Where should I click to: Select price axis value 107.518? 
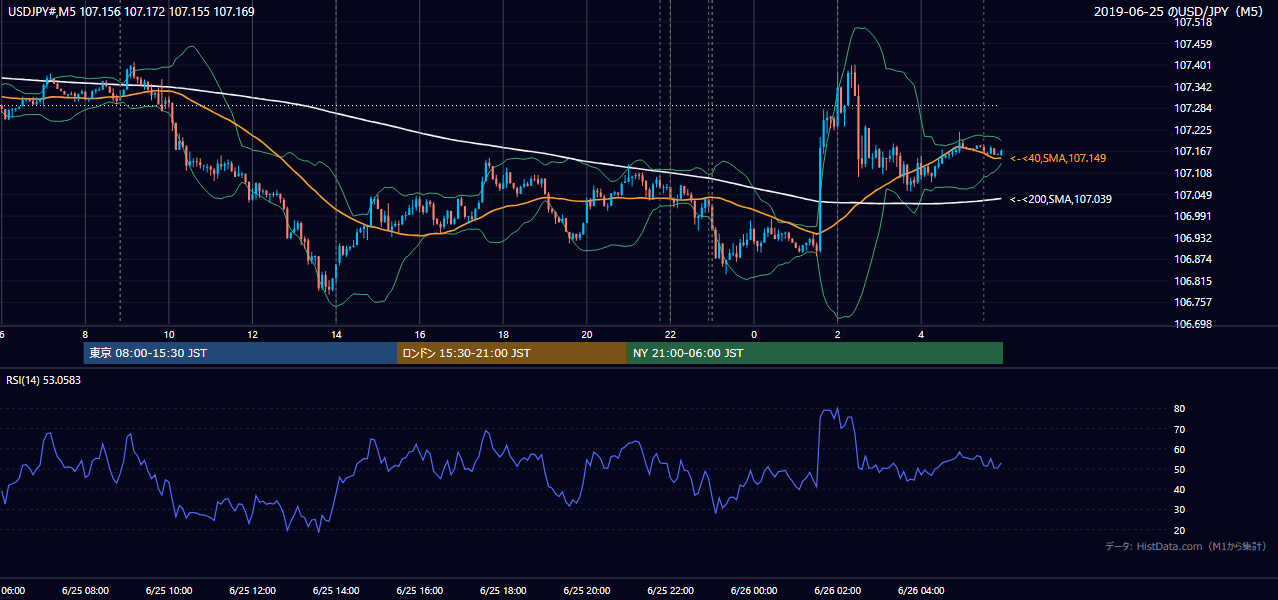(1193, 22)
